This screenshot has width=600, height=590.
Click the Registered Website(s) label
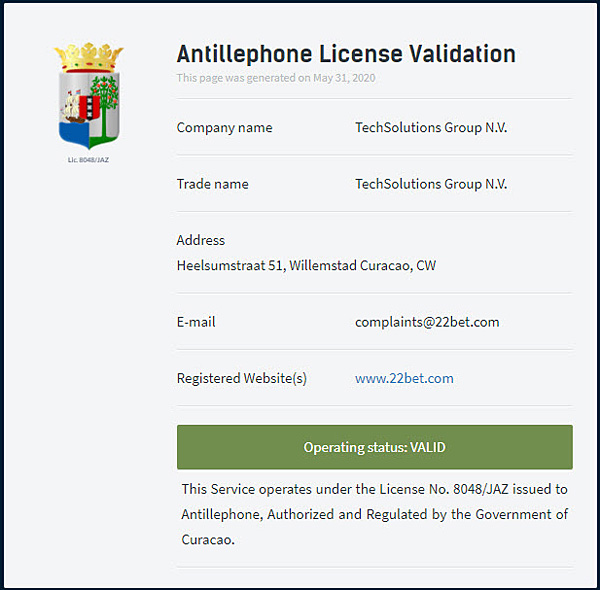point(242,378)
